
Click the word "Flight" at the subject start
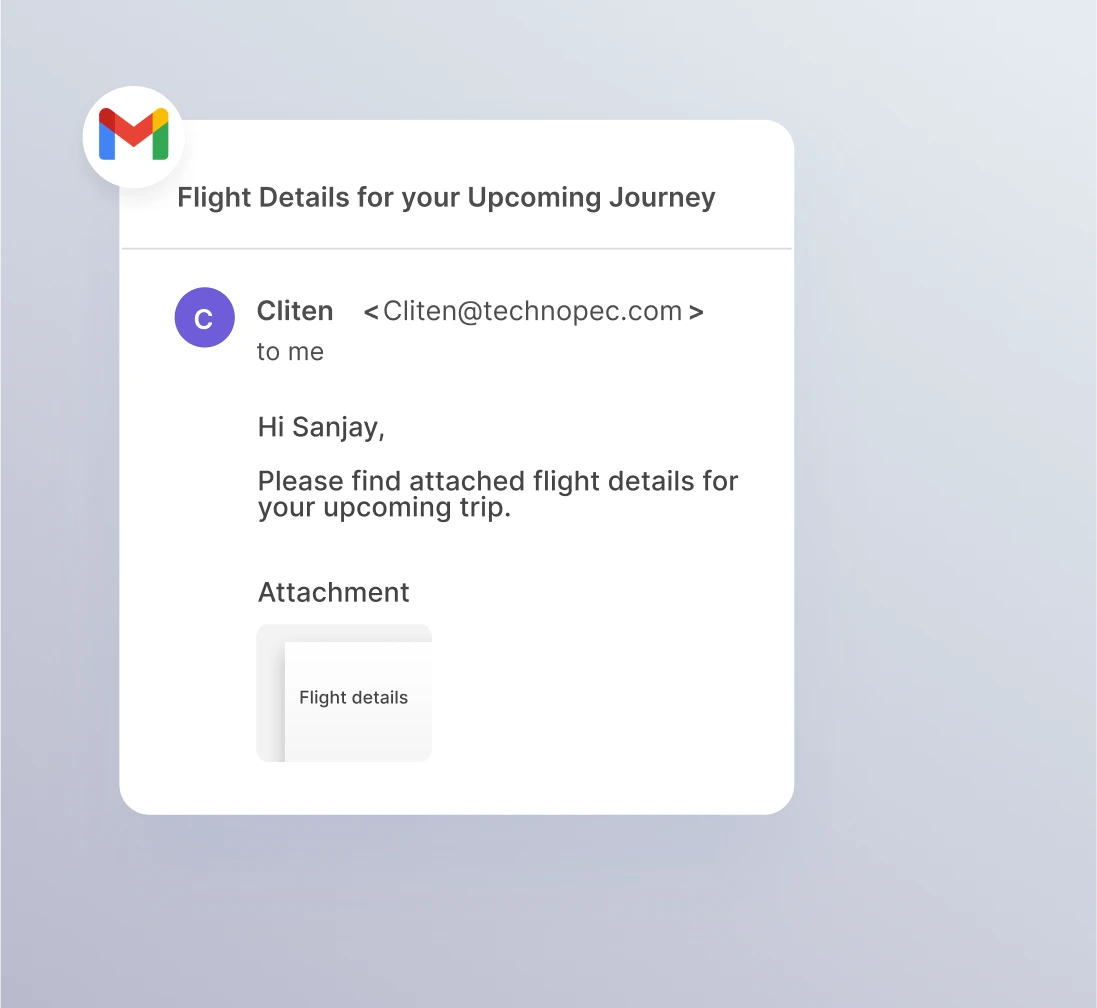click(x=214, y=198)
